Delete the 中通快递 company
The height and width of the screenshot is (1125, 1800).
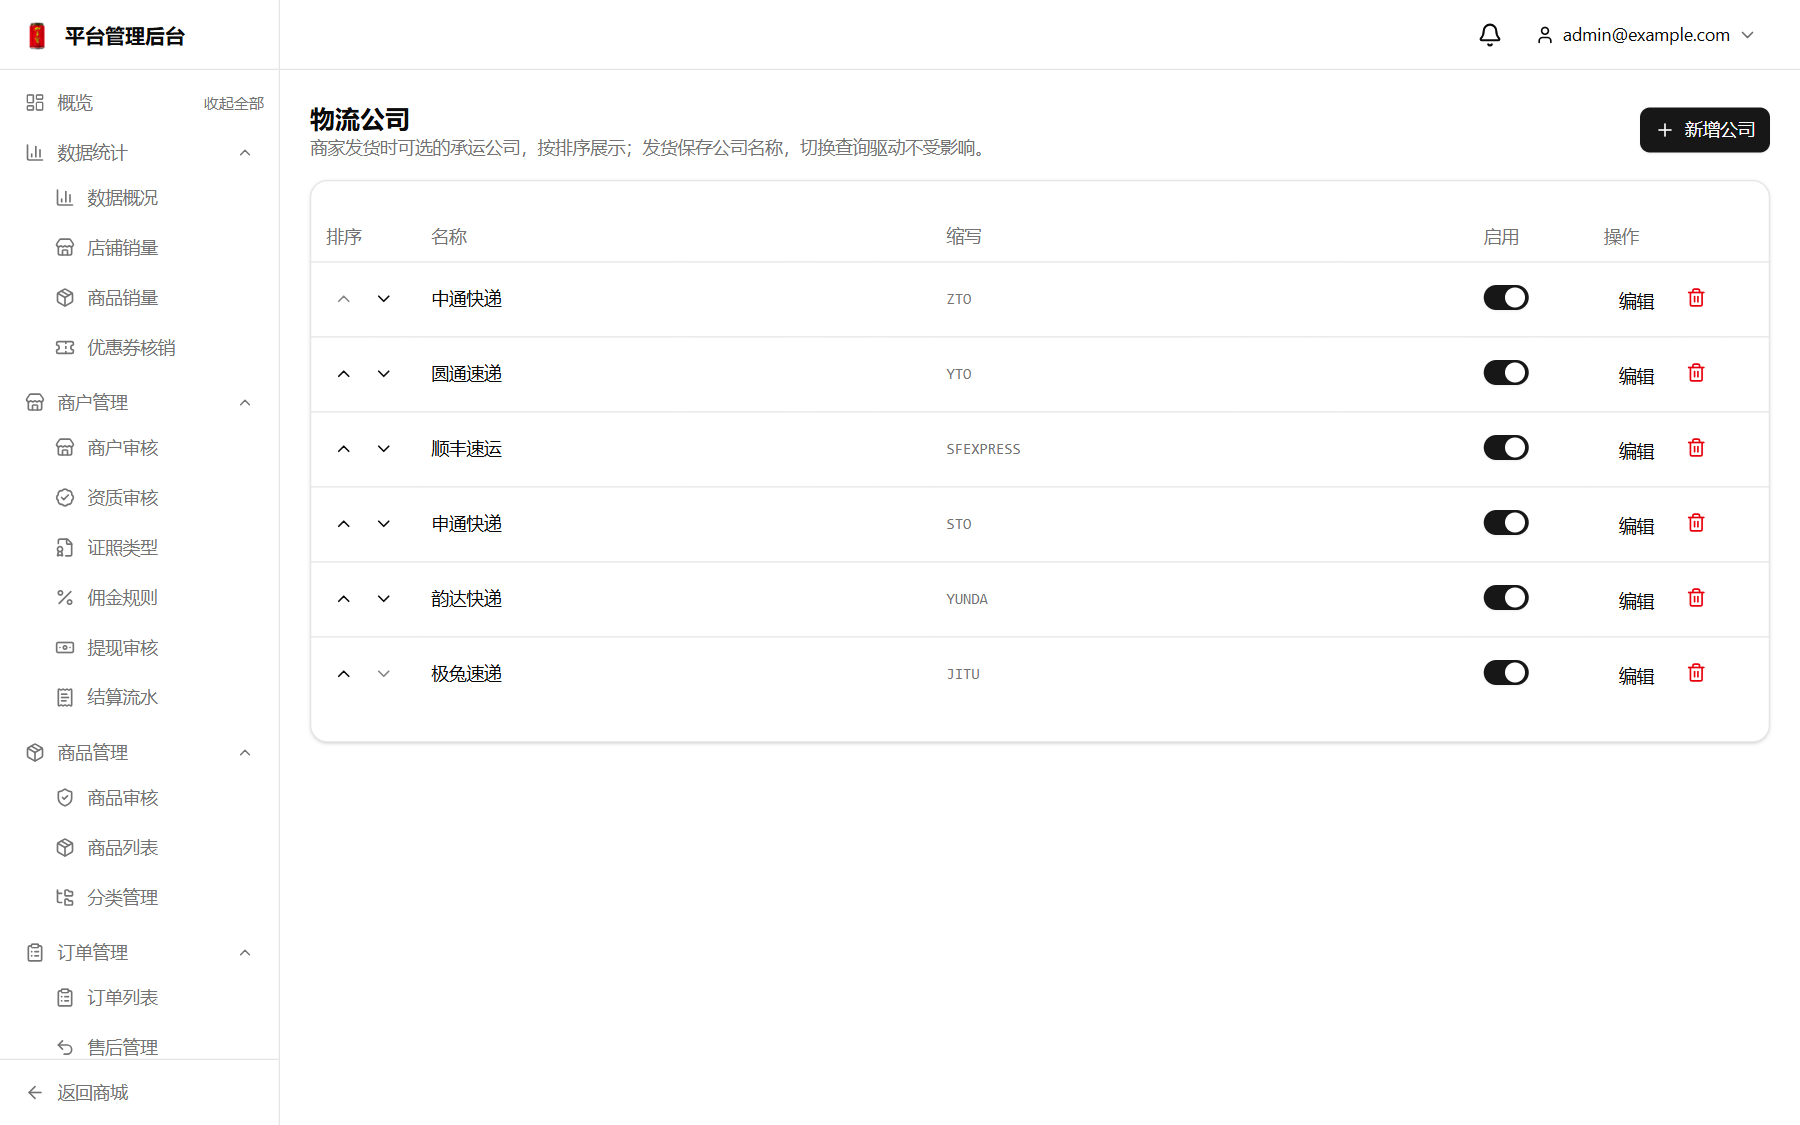tap(1696, 298)
